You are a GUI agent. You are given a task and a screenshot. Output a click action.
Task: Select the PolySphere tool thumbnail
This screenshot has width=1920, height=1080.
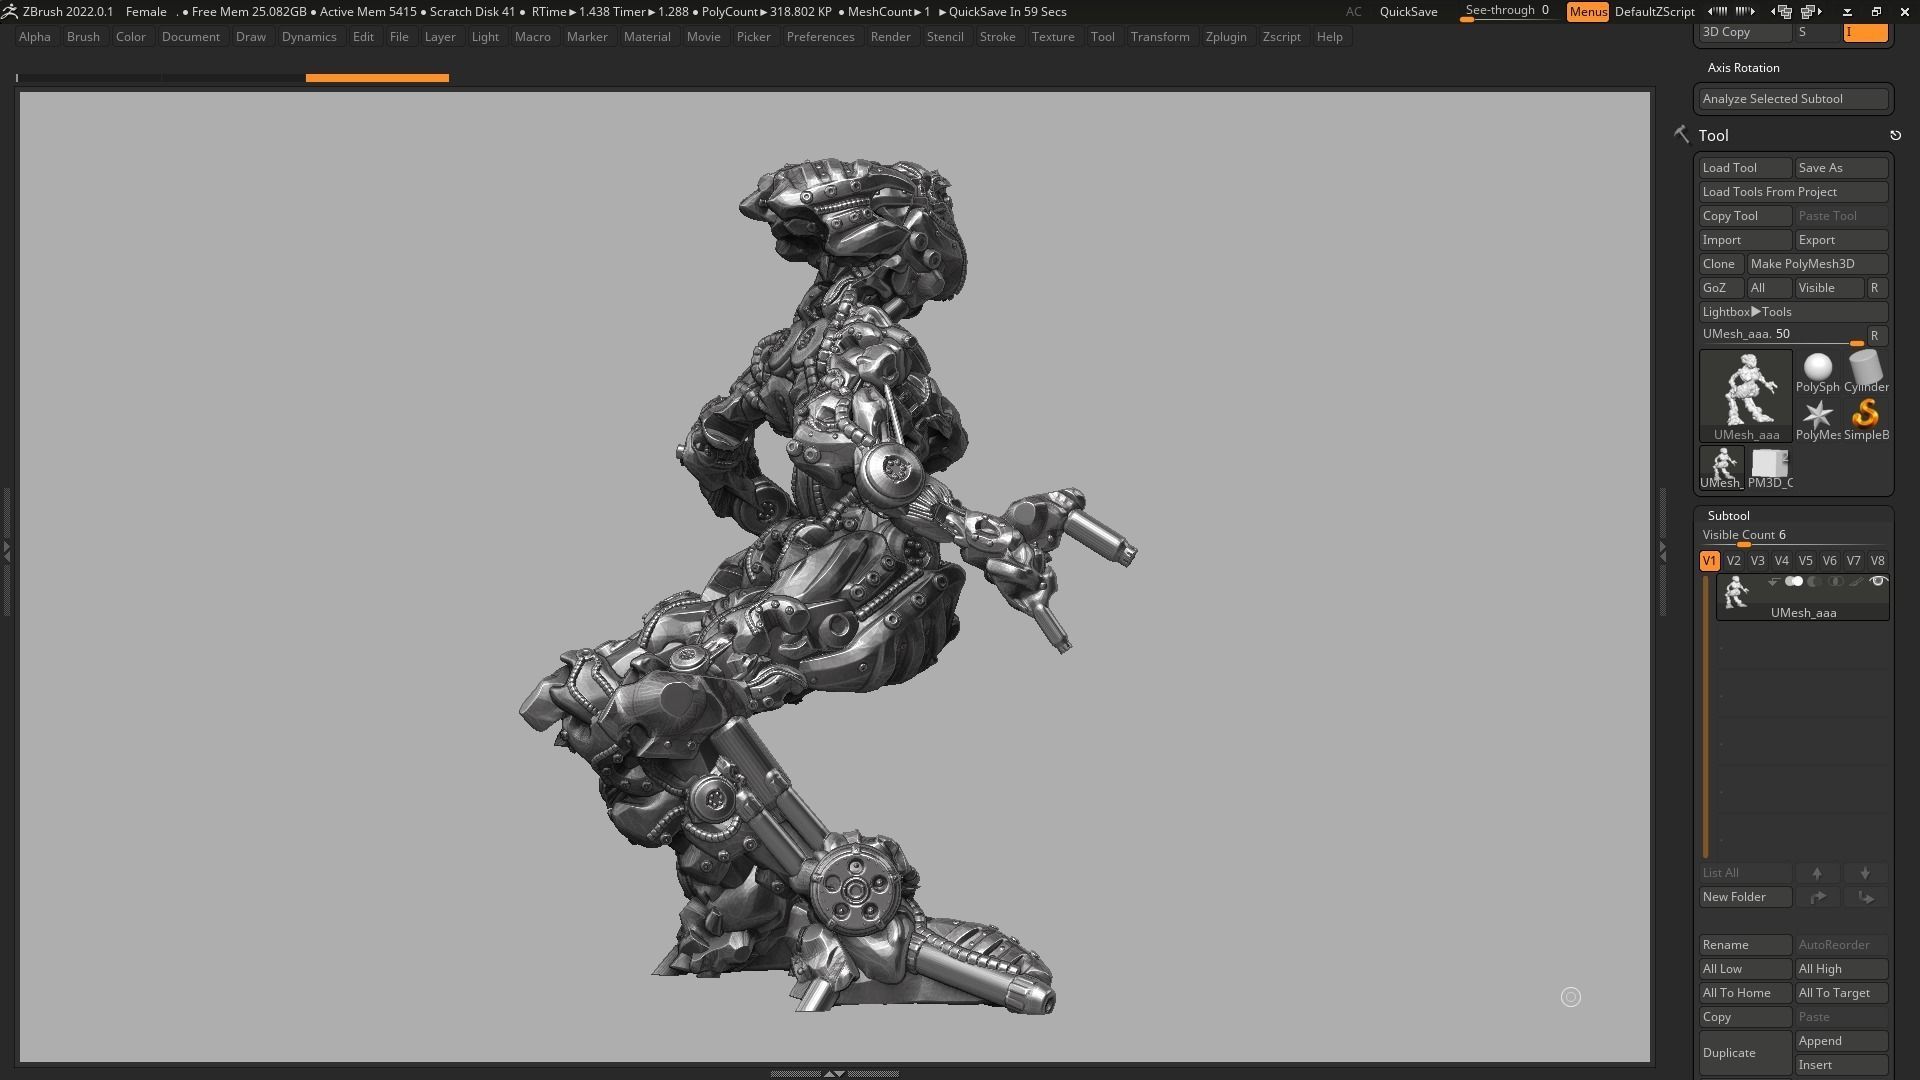point(1817,371)
